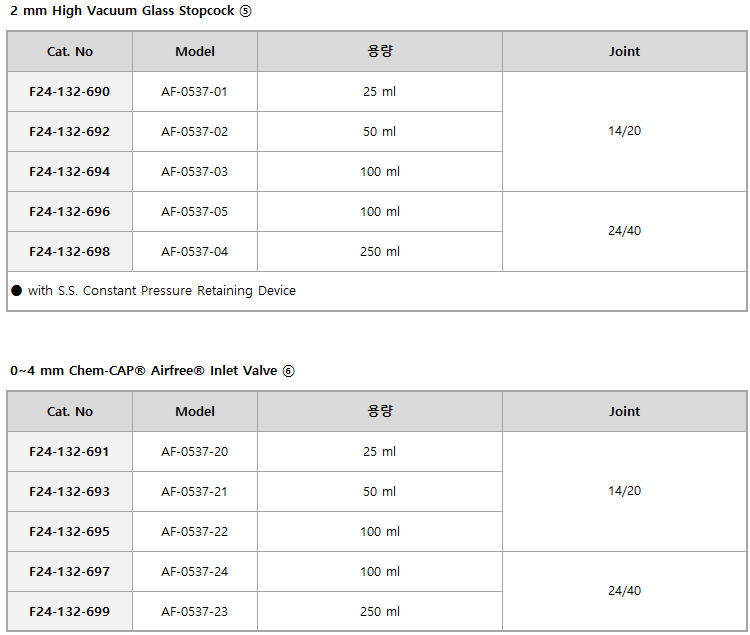This screenshot has height=635, width=750.
Task: Click catalog number F24-132-697
Action: pos(70,572)
